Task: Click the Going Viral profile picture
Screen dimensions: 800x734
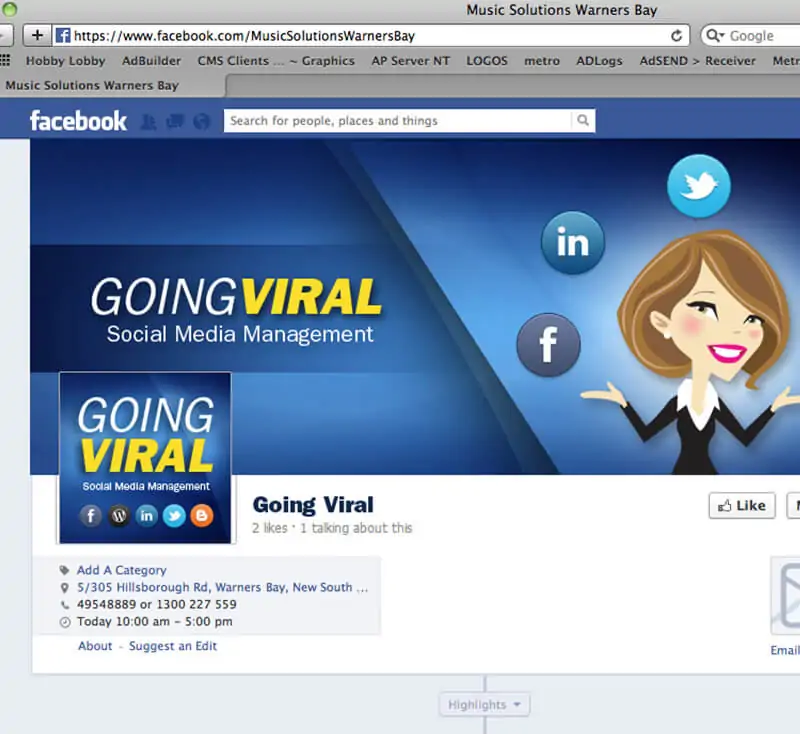Action: coord(145,458)
